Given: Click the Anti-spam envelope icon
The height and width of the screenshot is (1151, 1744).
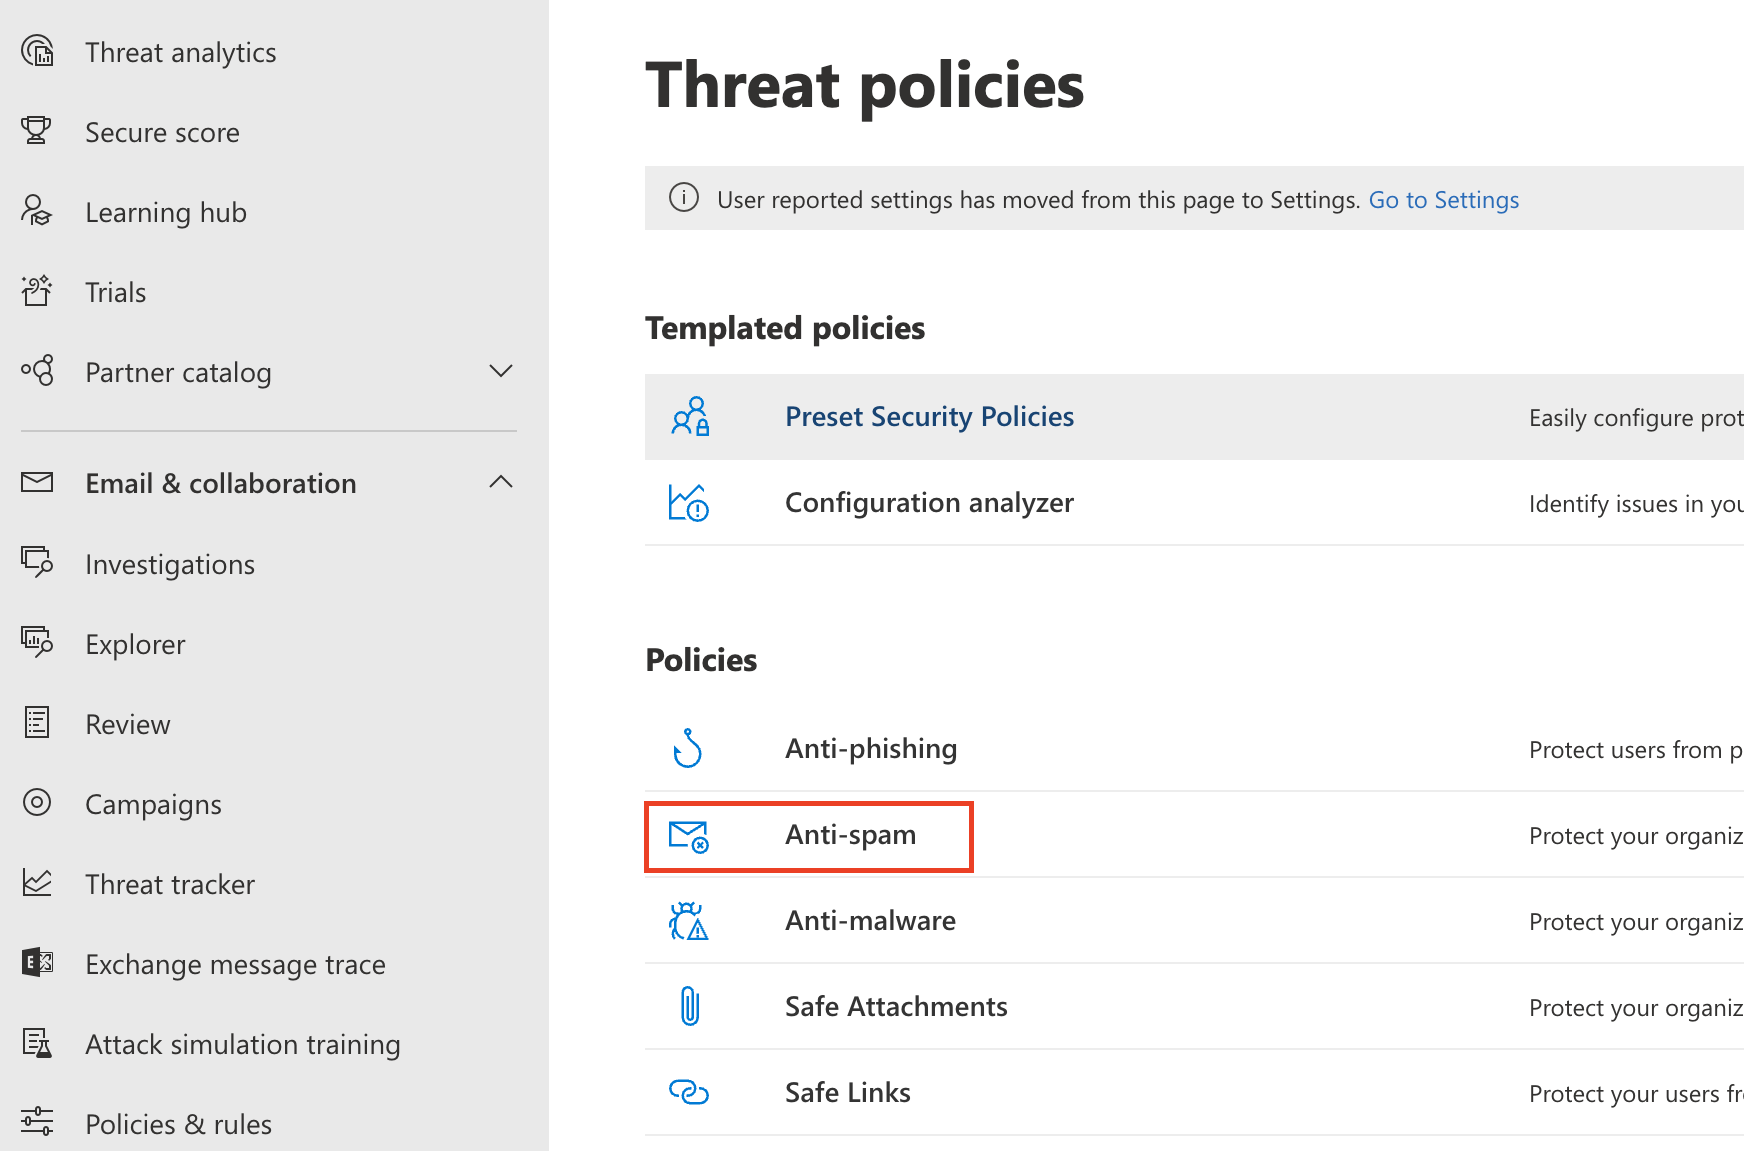Looking at the screenshot, I should coord(690,836).
